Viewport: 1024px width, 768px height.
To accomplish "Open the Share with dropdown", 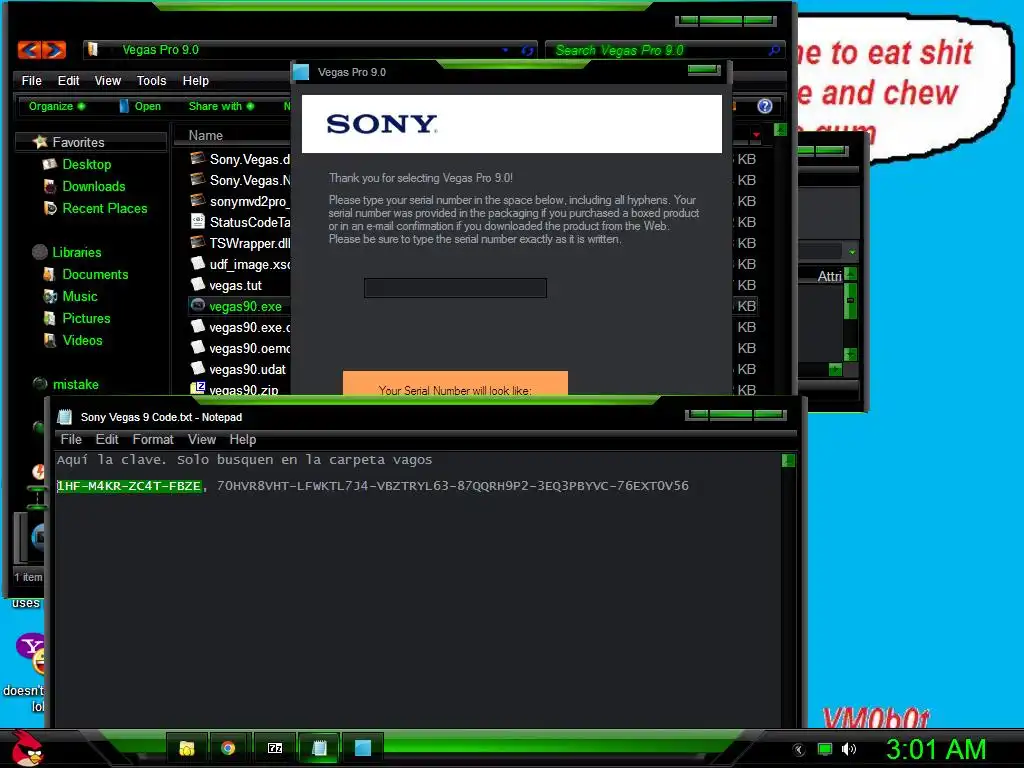I will pos(221,106).
